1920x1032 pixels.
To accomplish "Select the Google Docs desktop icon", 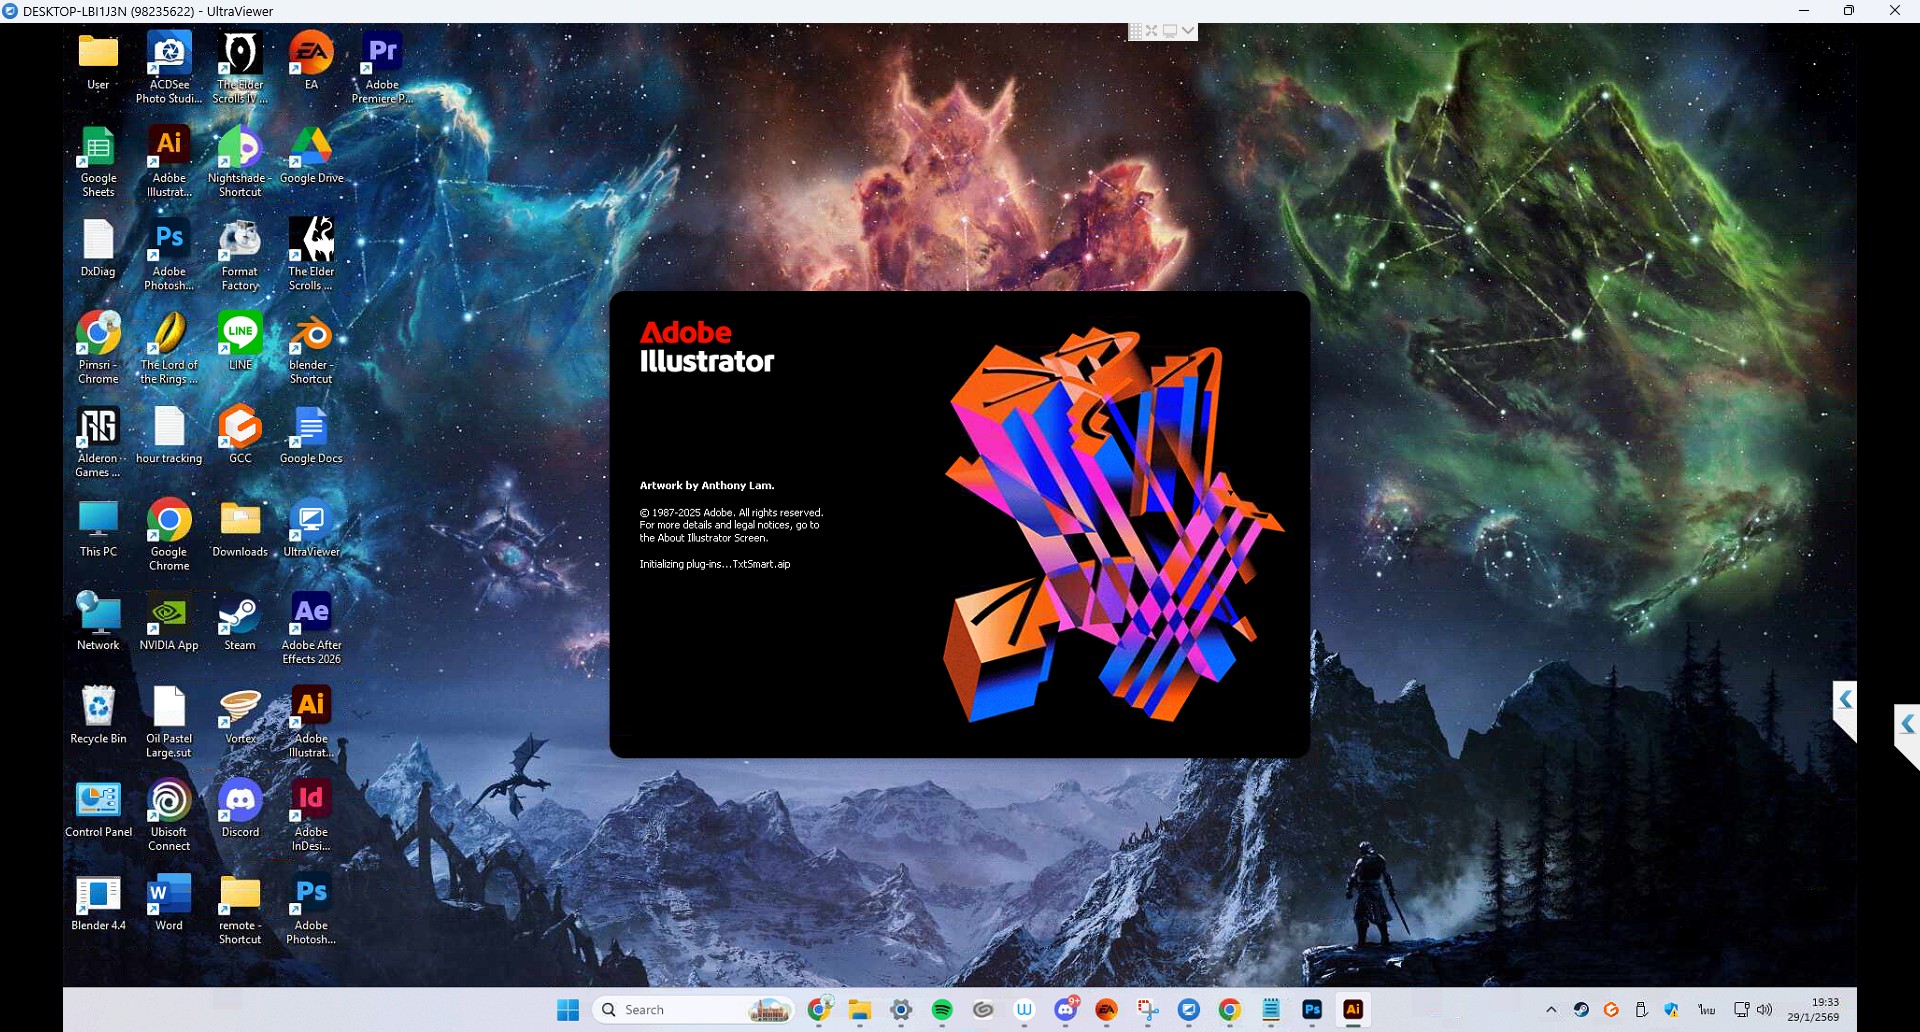I will (311, 436).
